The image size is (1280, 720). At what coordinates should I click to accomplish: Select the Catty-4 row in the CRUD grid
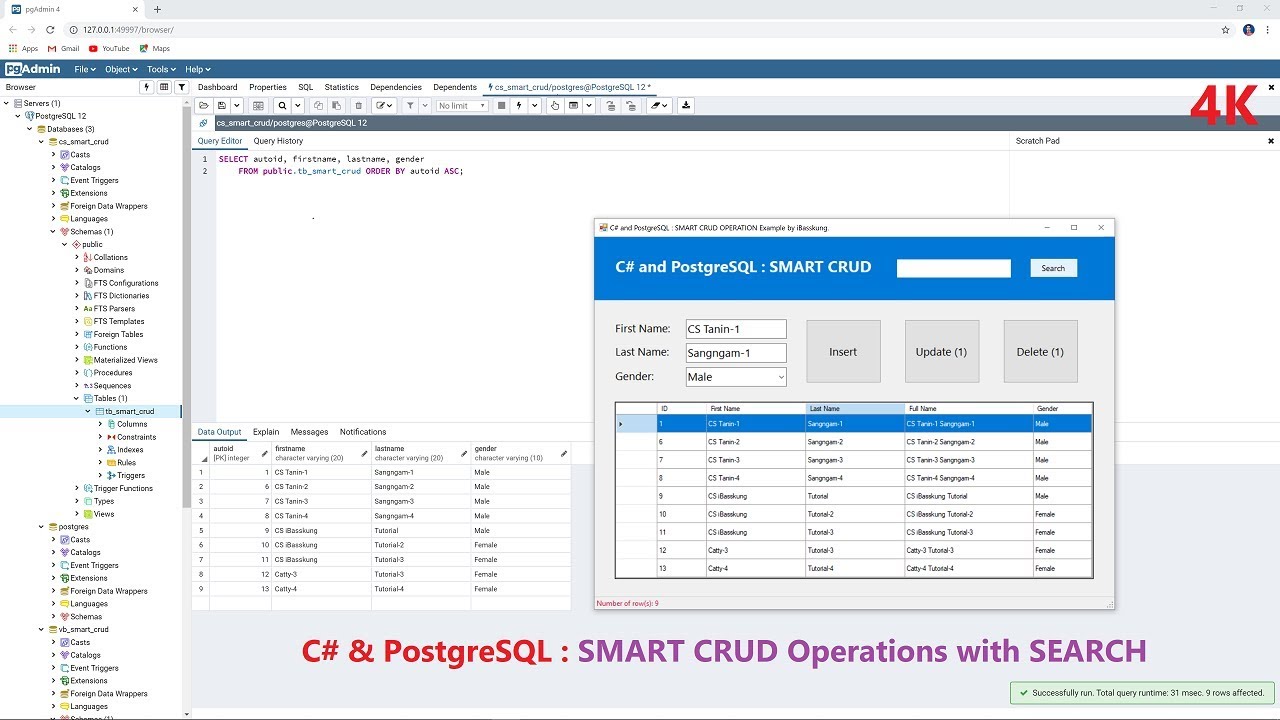pos(853,568)
